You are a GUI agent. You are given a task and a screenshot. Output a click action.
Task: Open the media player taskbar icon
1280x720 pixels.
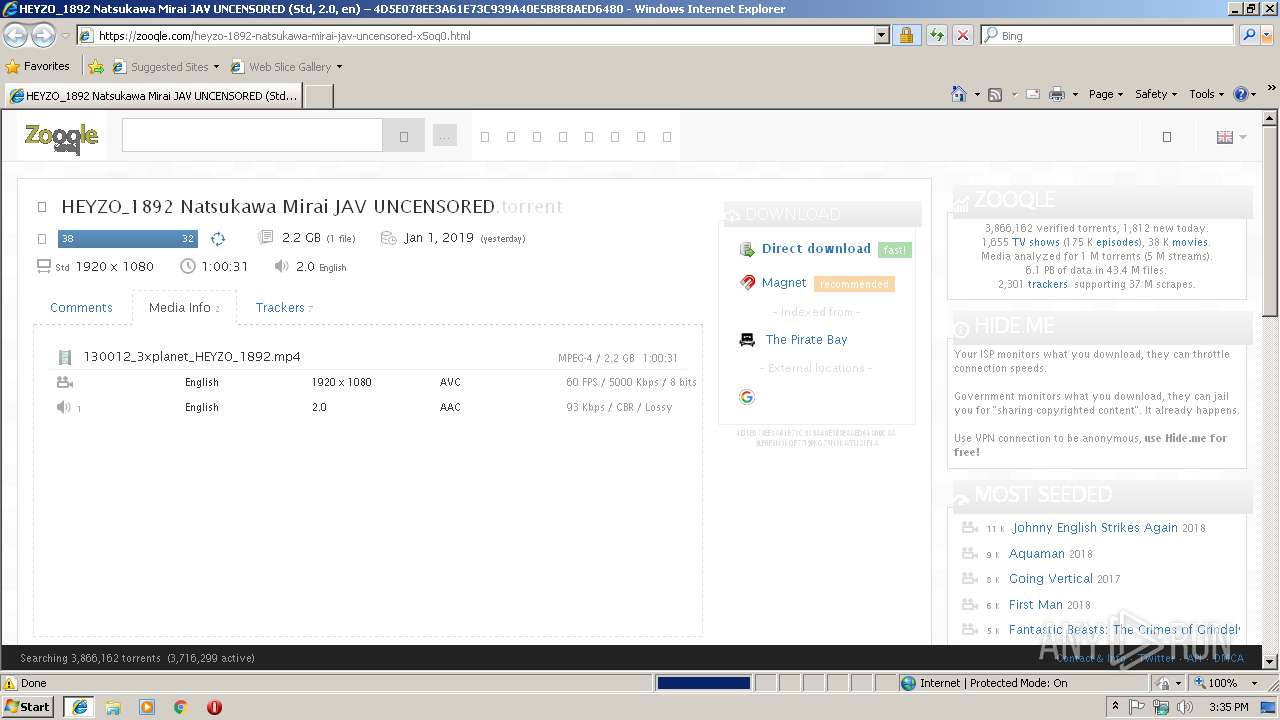click(147, 707)
